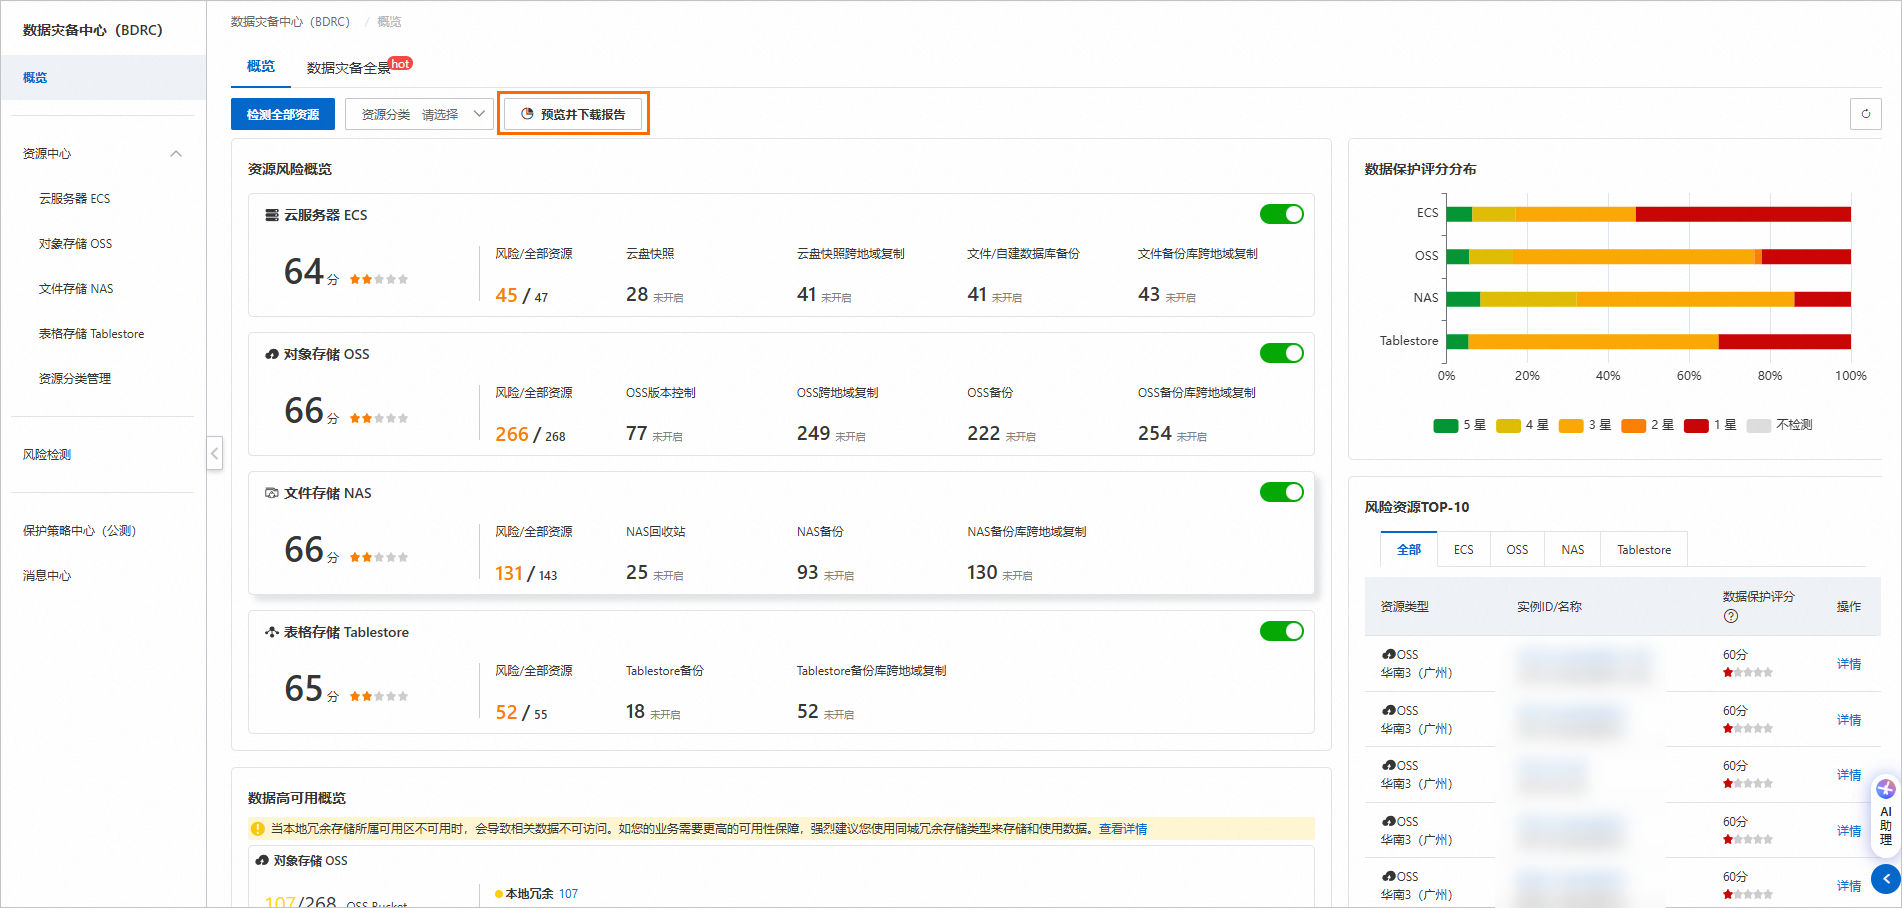The height and width of the screenshot is (908, 1902).
Task: Switch to the 数据灾备全景 tab
Action: pos(348,68)
